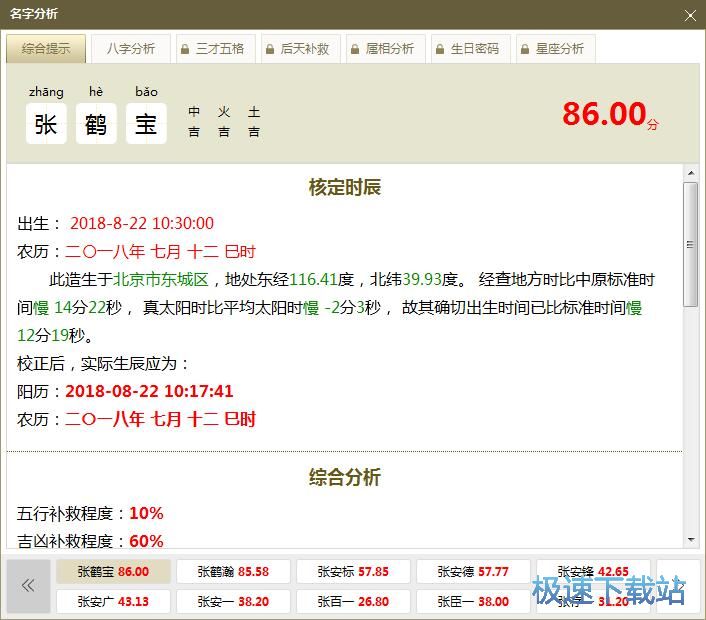Switch to the 综合提示 tab
This screenshot has height=620, width=706.
[46, 49]
